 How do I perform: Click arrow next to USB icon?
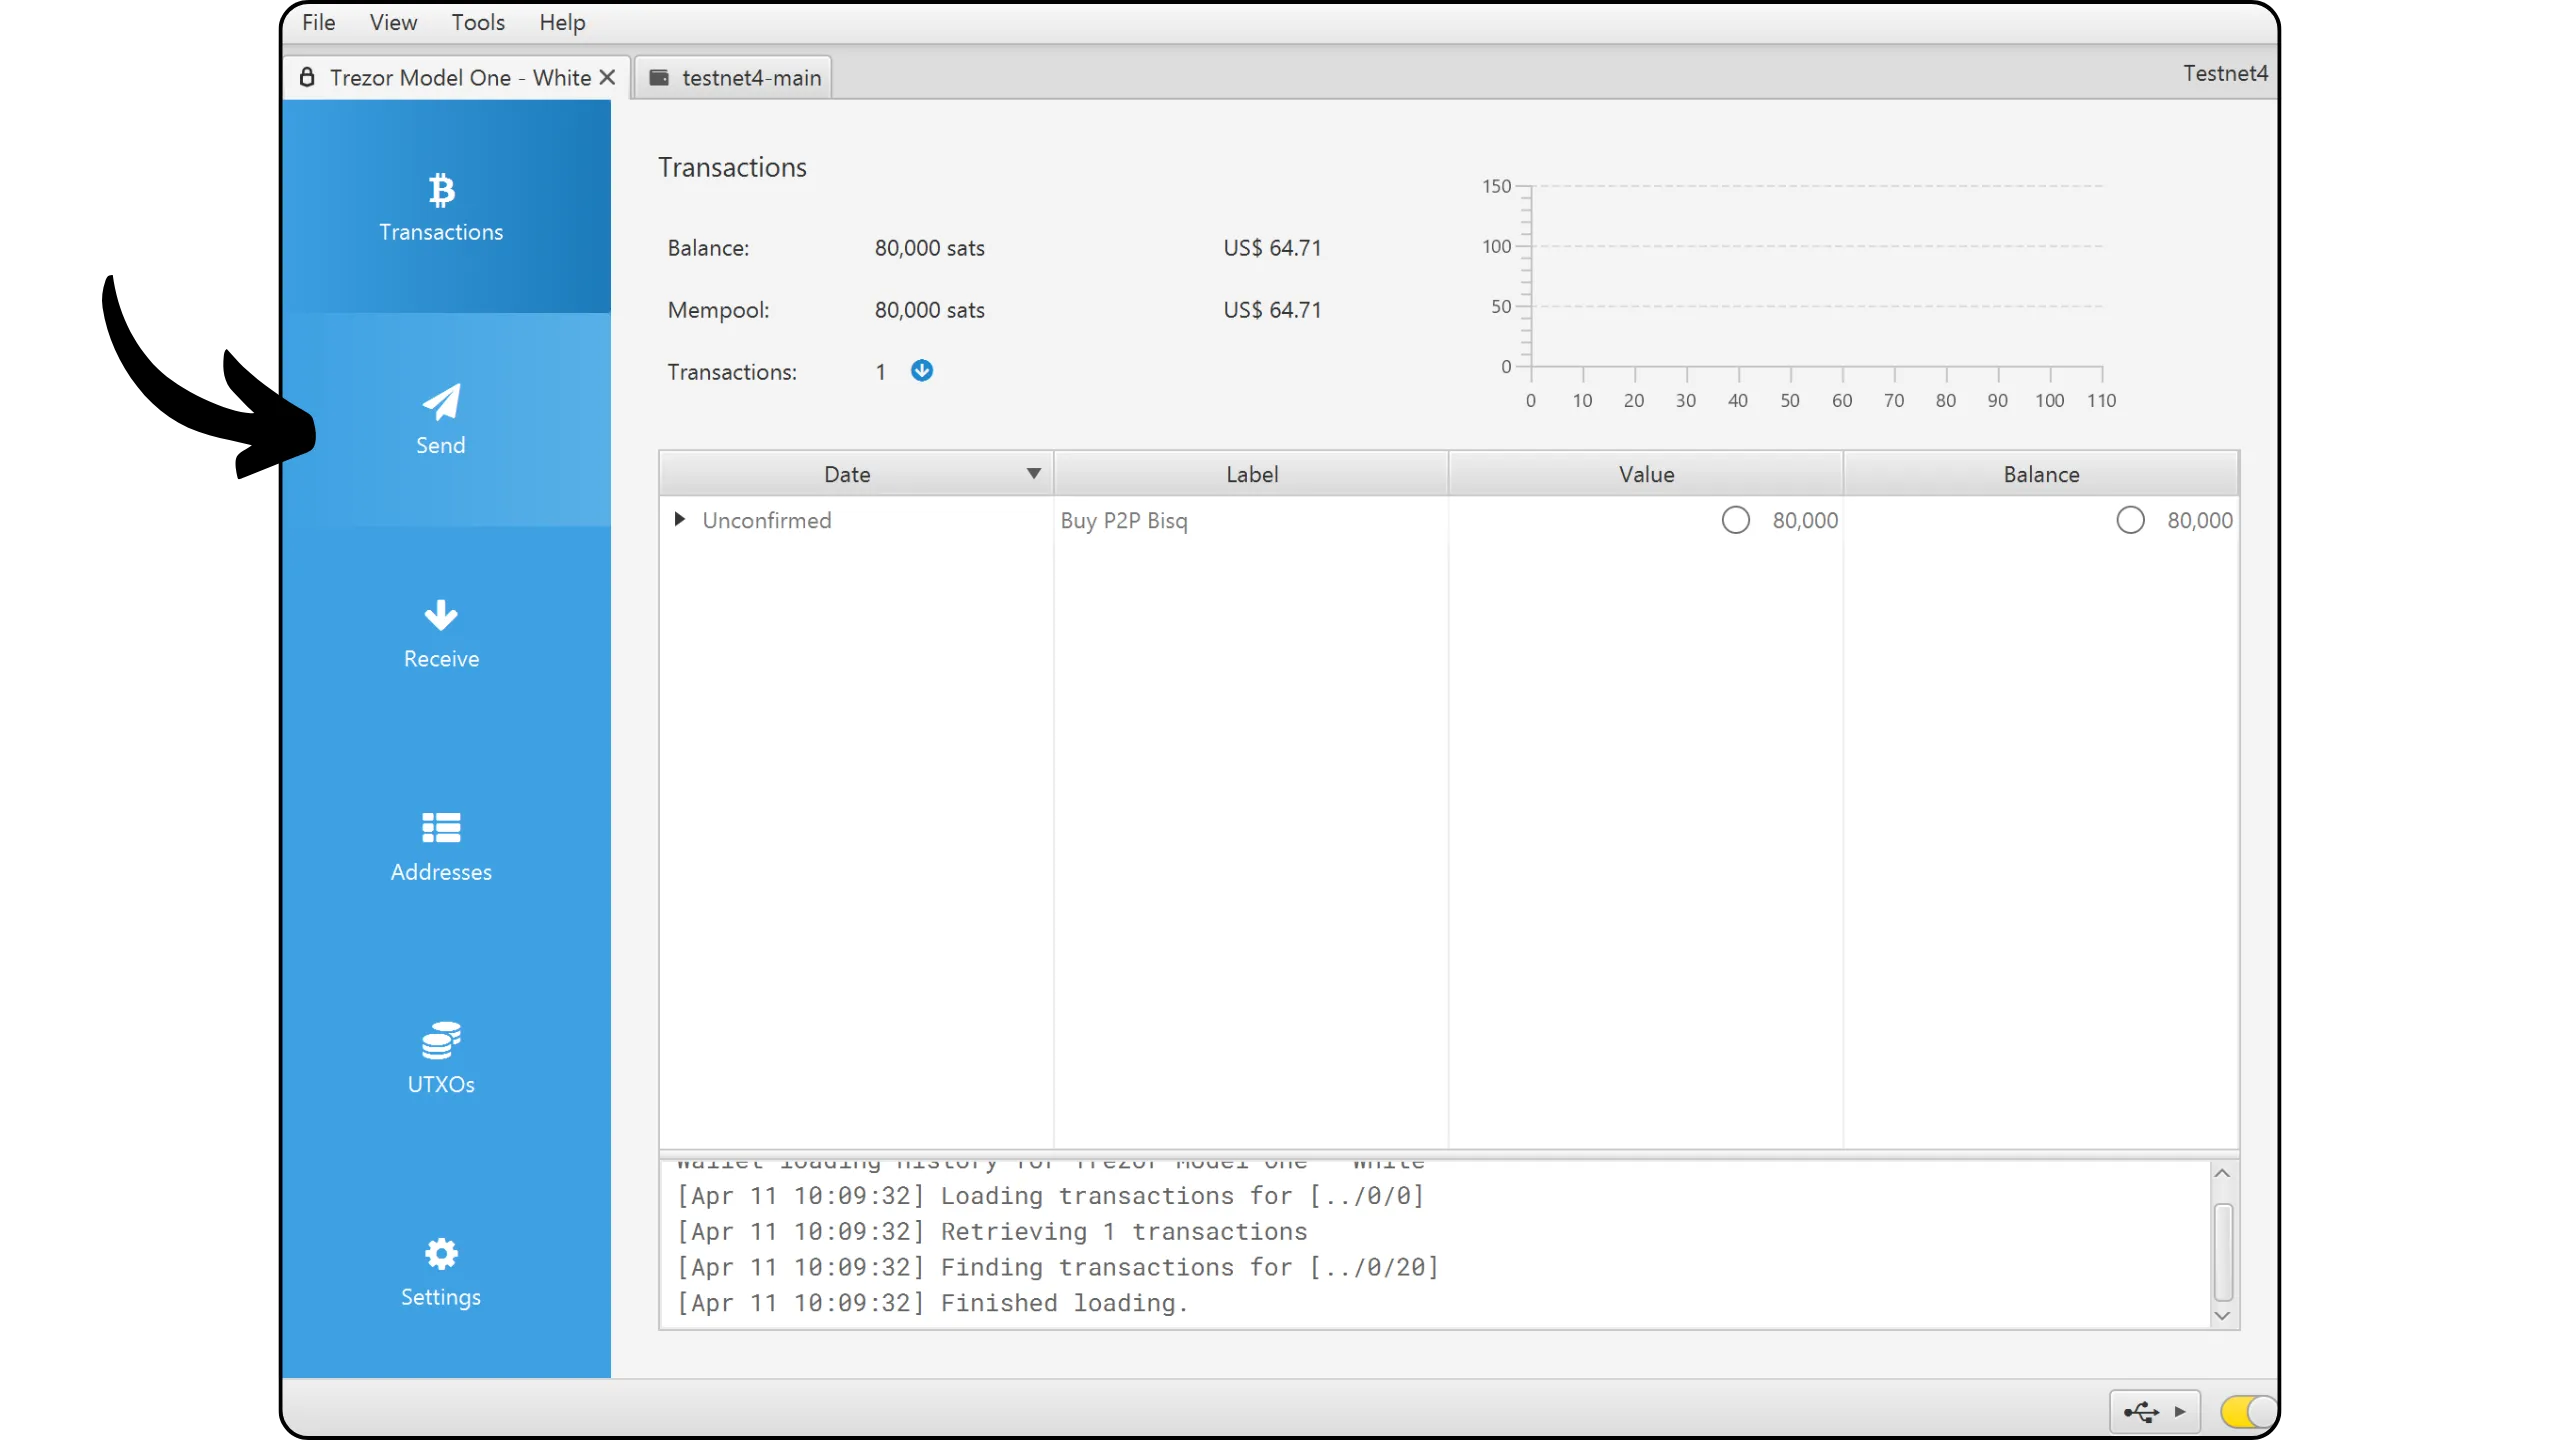point(2180,1412)
